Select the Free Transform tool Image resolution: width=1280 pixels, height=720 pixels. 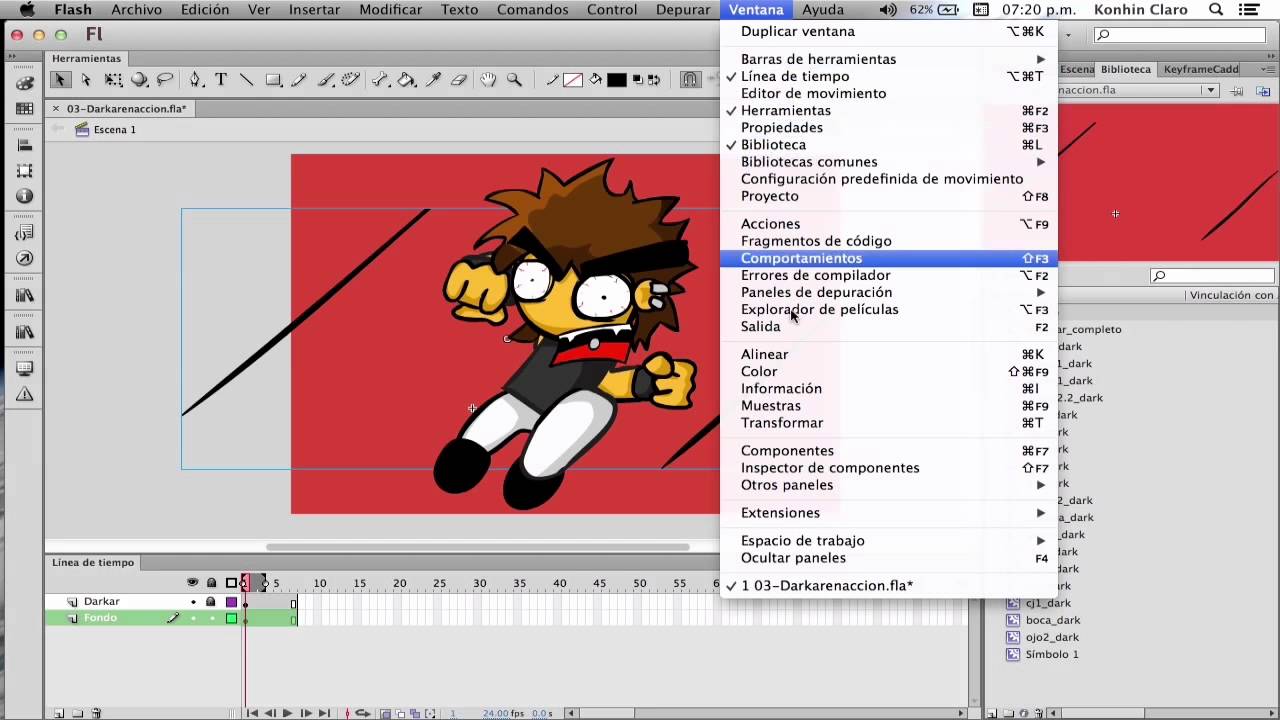pos(113,80)
